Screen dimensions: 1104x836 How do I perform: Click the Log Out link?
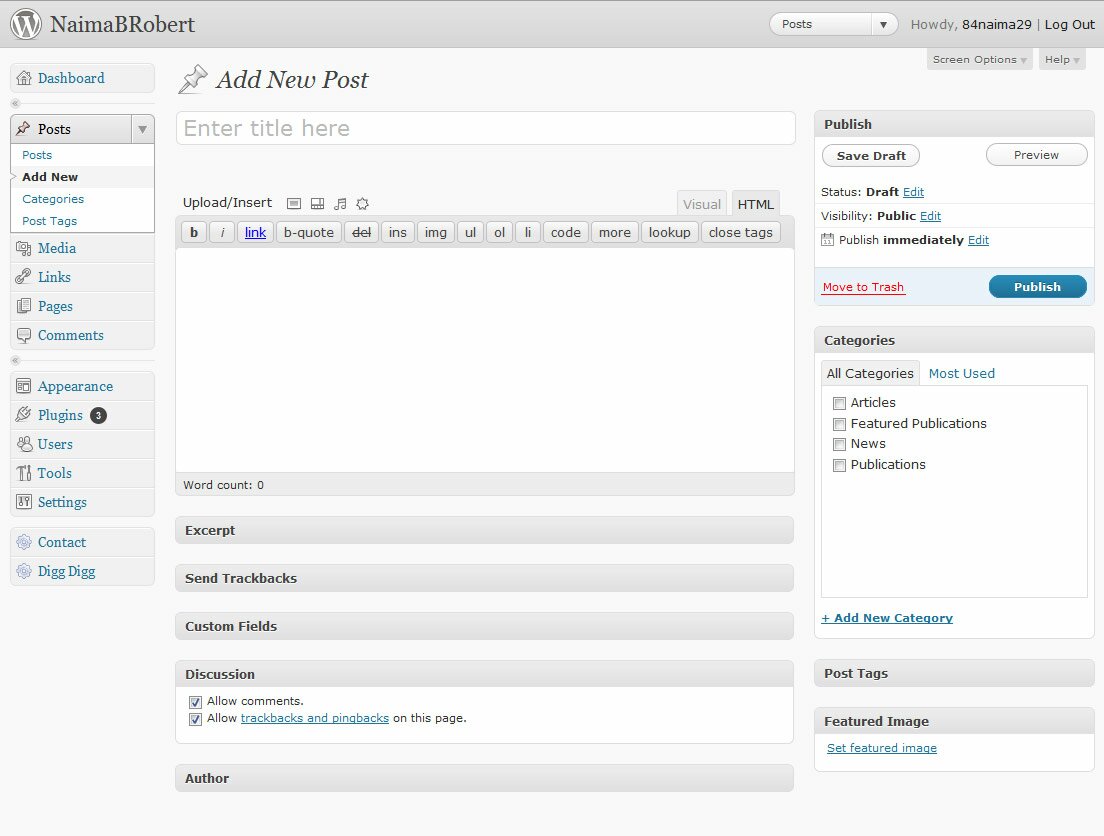tap(1070, 25)
